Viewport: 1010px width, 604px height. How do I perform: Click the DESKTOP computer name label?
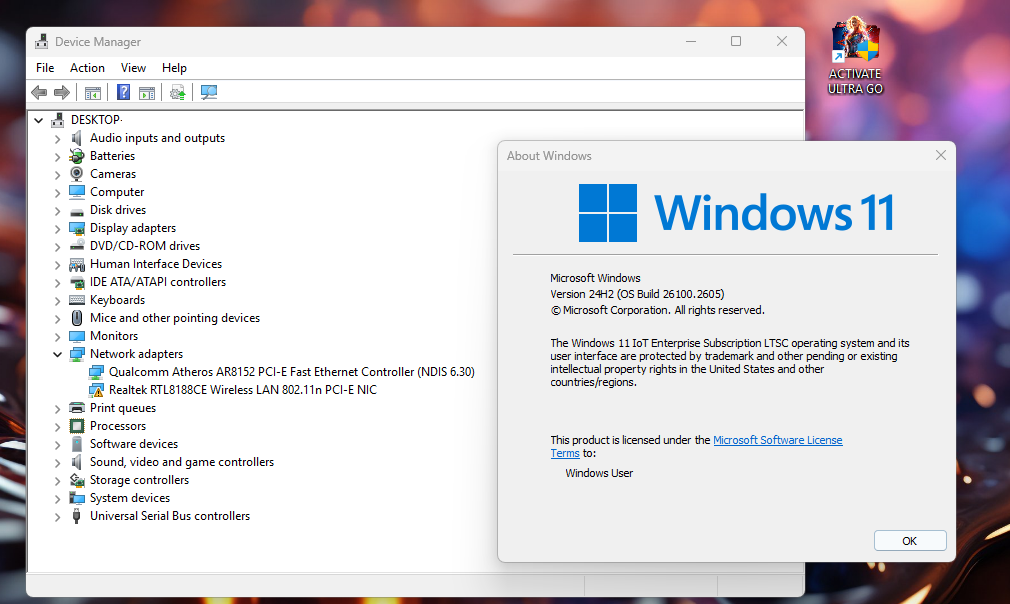click(96, 120)
